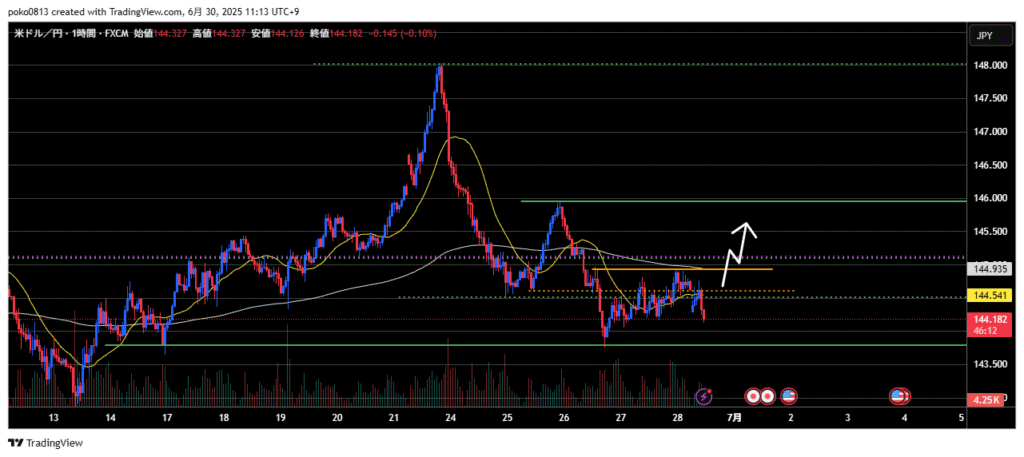Select the green dotted line at 148.000
Viewport: 1024px width, 457px height.
coord(600,64)
